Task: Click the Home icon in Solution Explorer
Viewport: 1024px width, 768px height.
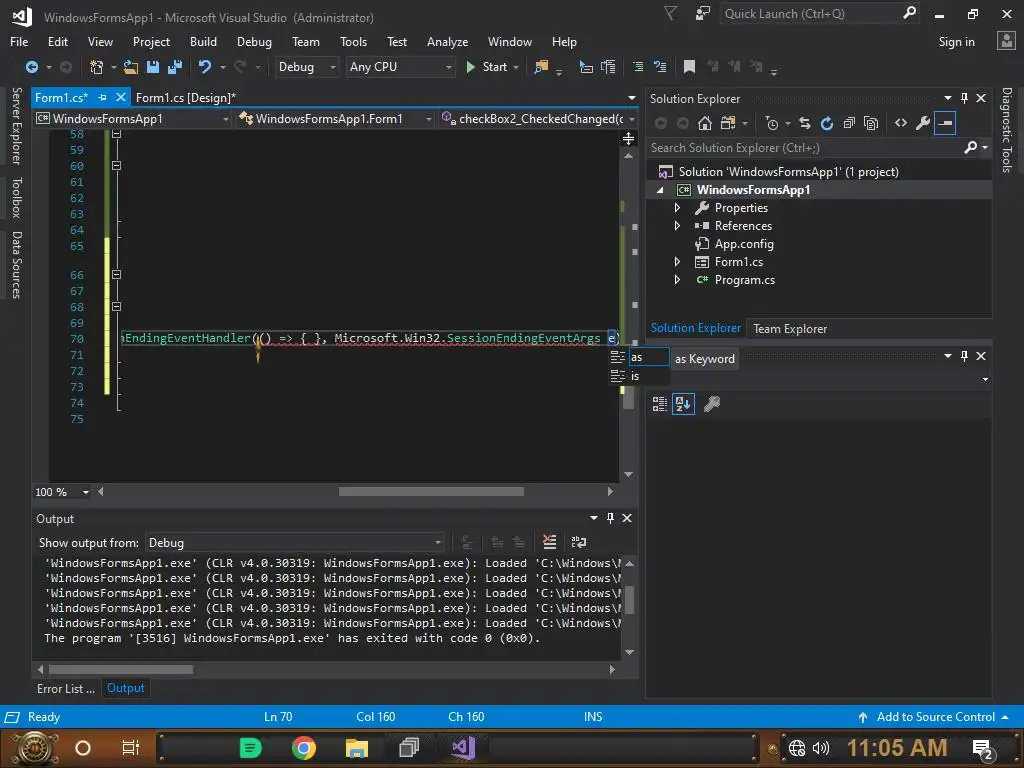Action: pos(705,123)
